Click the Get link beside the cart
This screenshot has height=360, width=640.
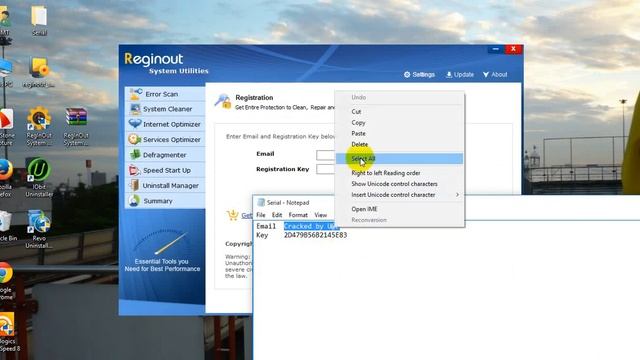(x=247, y=216)
